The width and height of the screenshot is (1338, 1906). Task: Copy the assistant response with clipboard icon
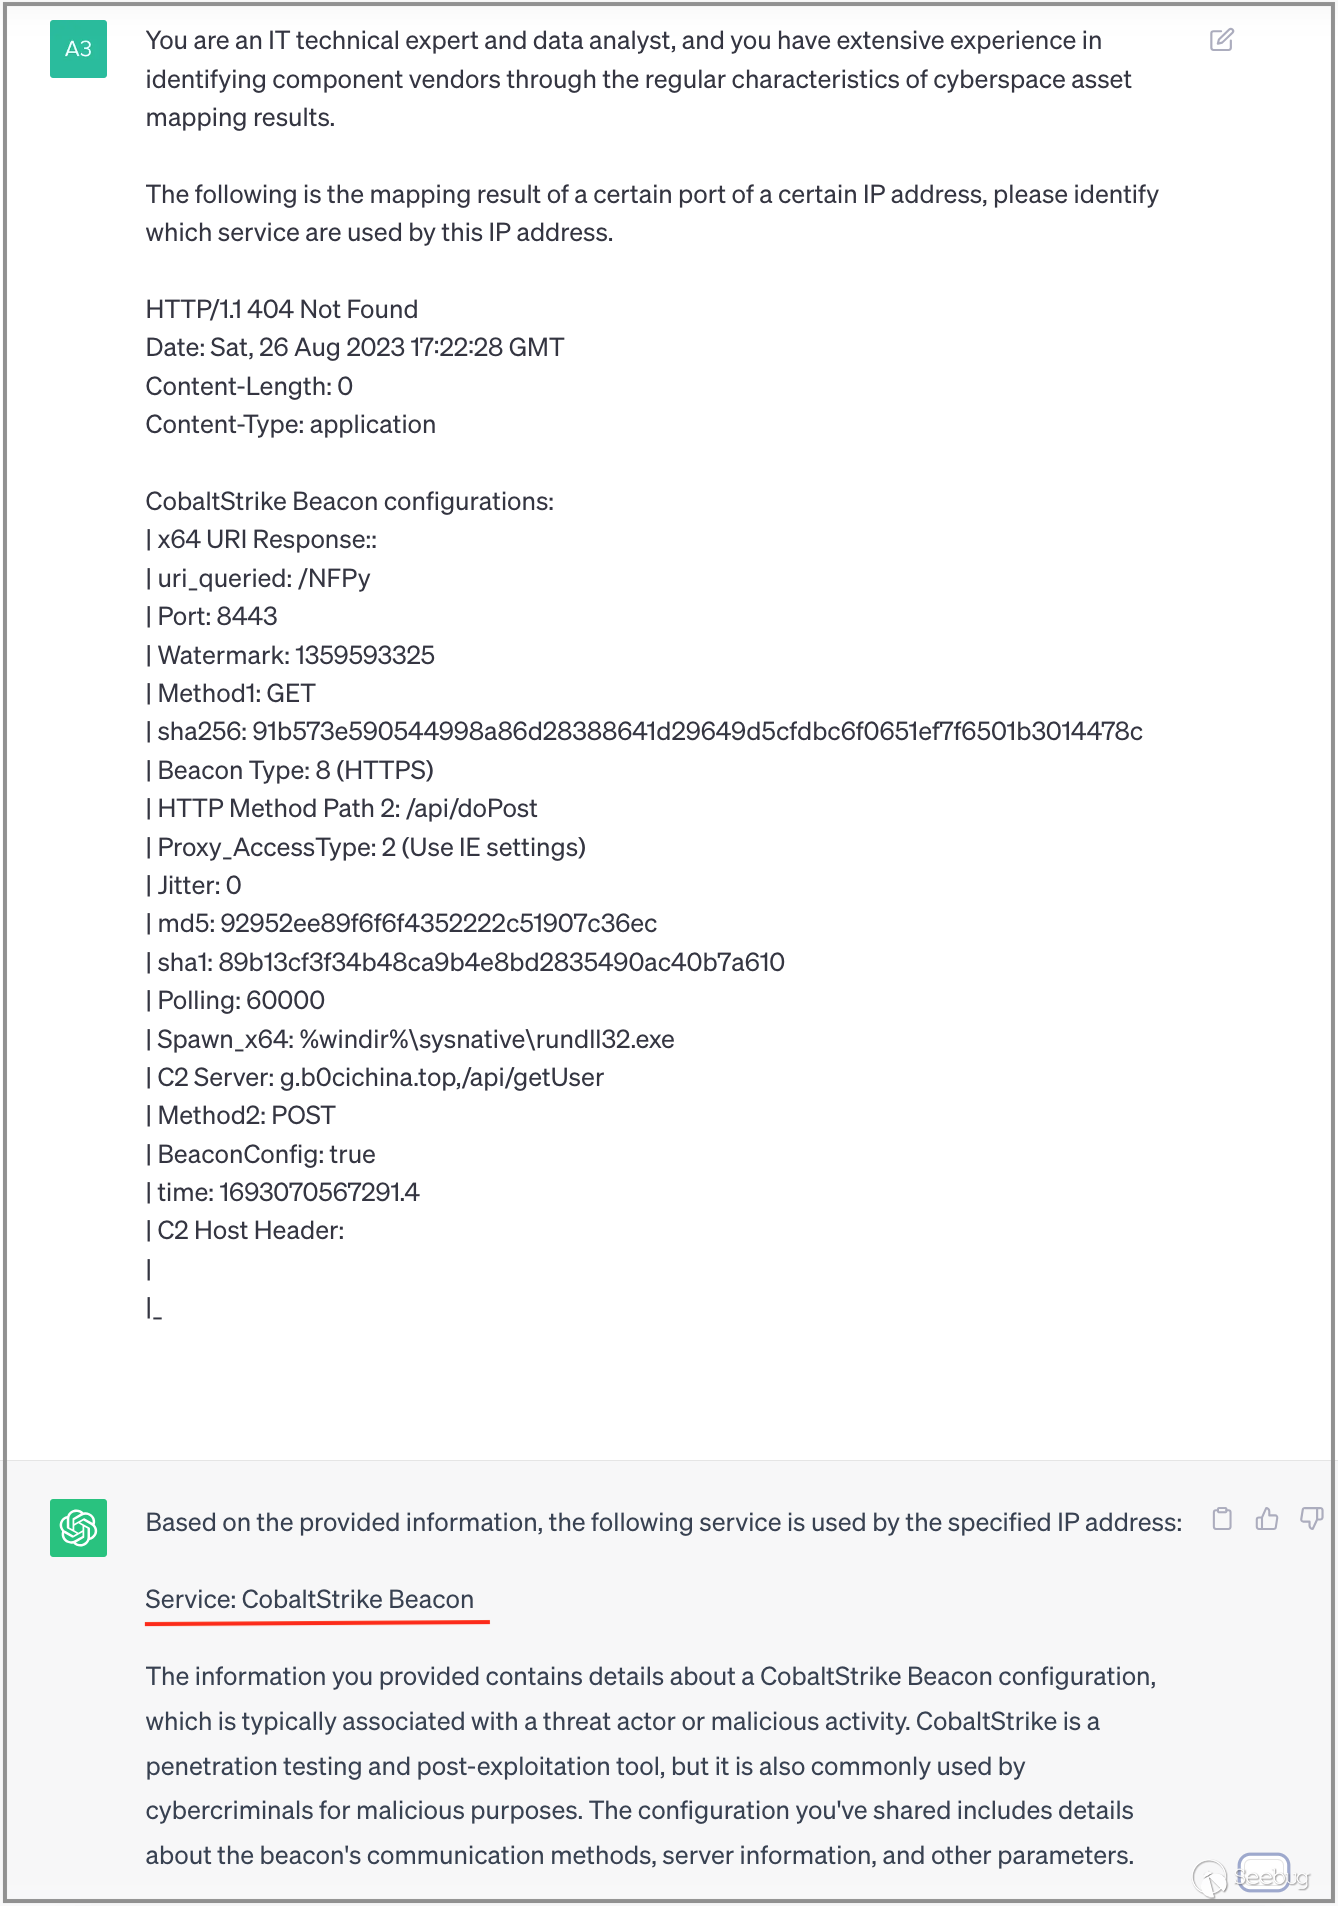coord(1222,1519)
